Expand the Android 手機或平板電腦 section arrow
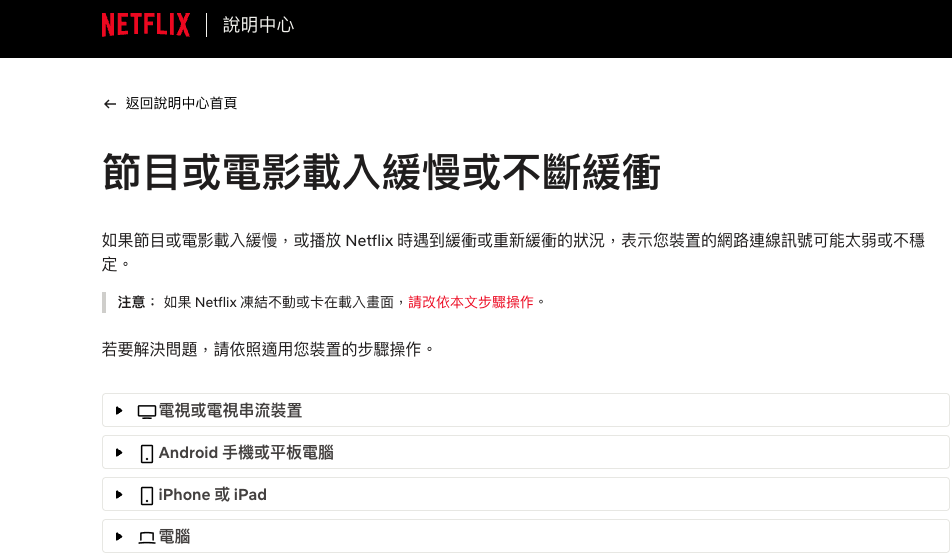 [x=119, y=452]
